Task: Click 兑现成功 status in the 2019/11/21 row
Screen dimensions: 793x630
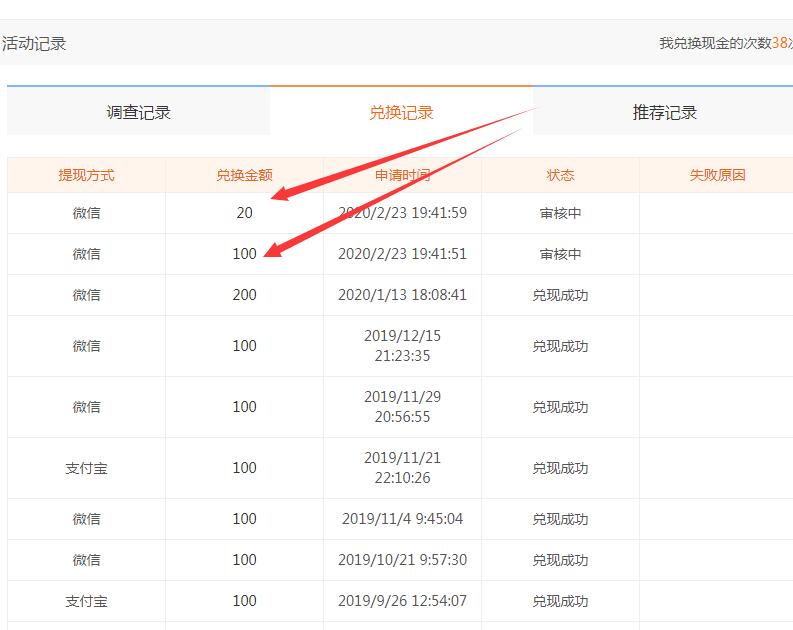Action: [x=560, y=469]
